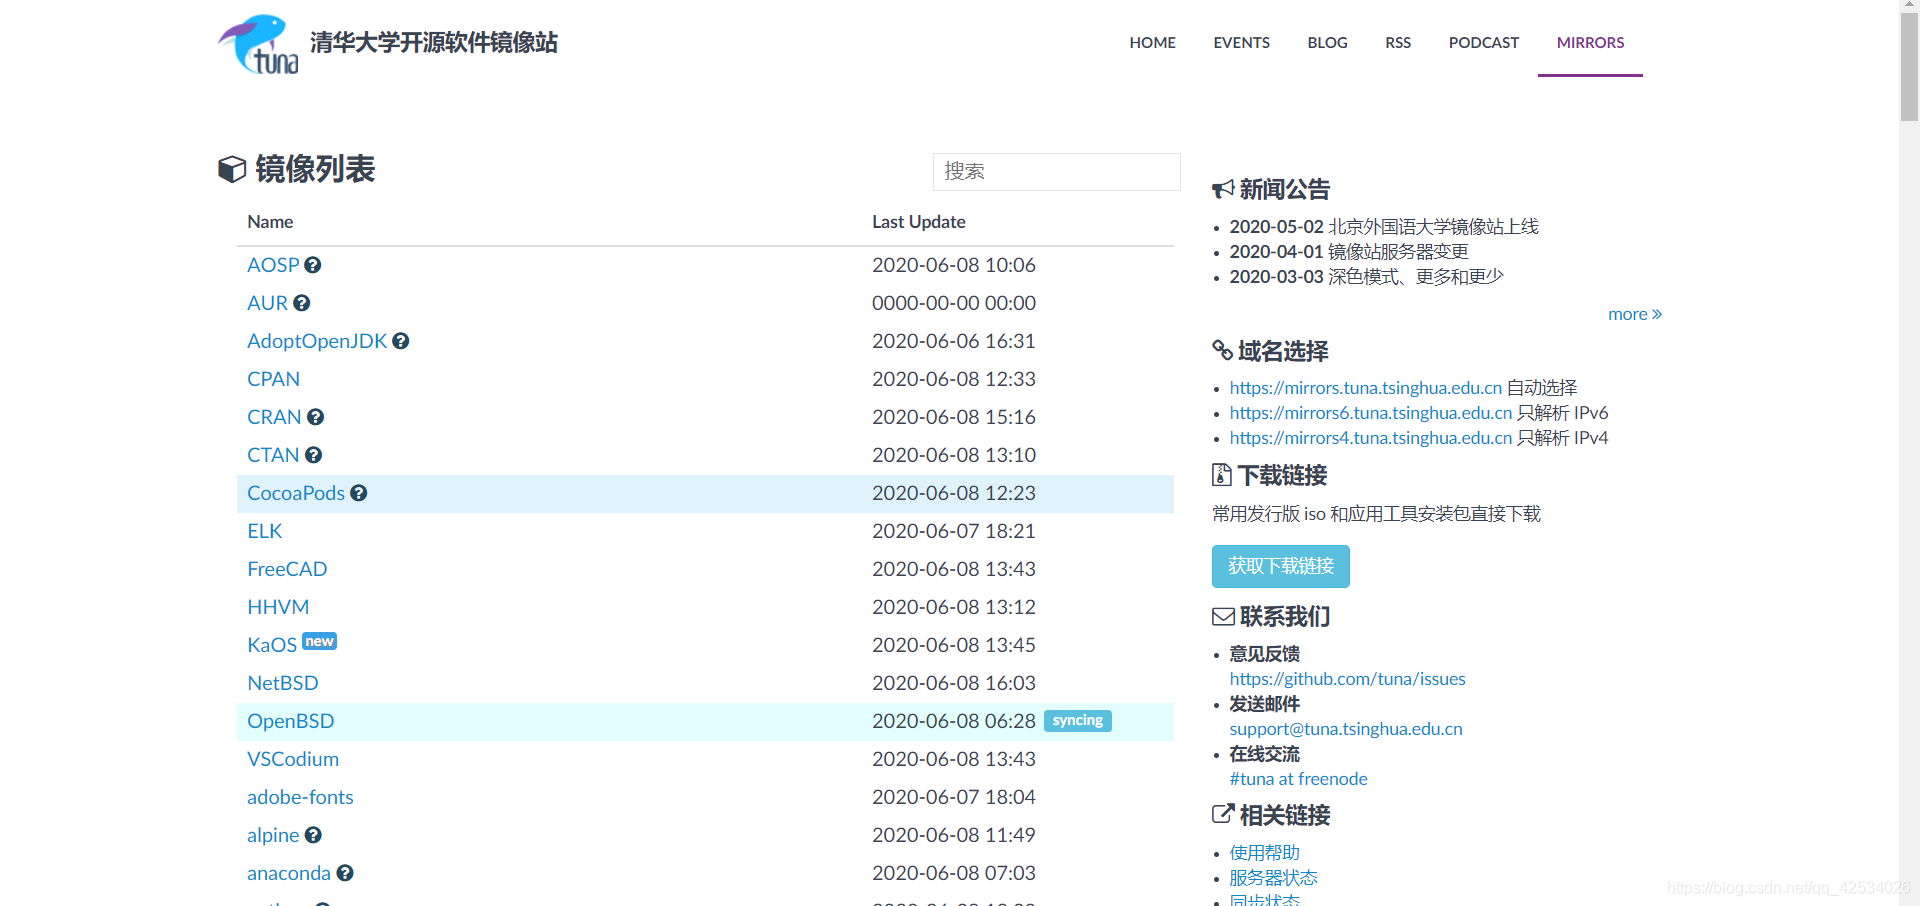1920x906 pixels.
Task: Open BLOG navigation item
Action: click(1328, 43)
